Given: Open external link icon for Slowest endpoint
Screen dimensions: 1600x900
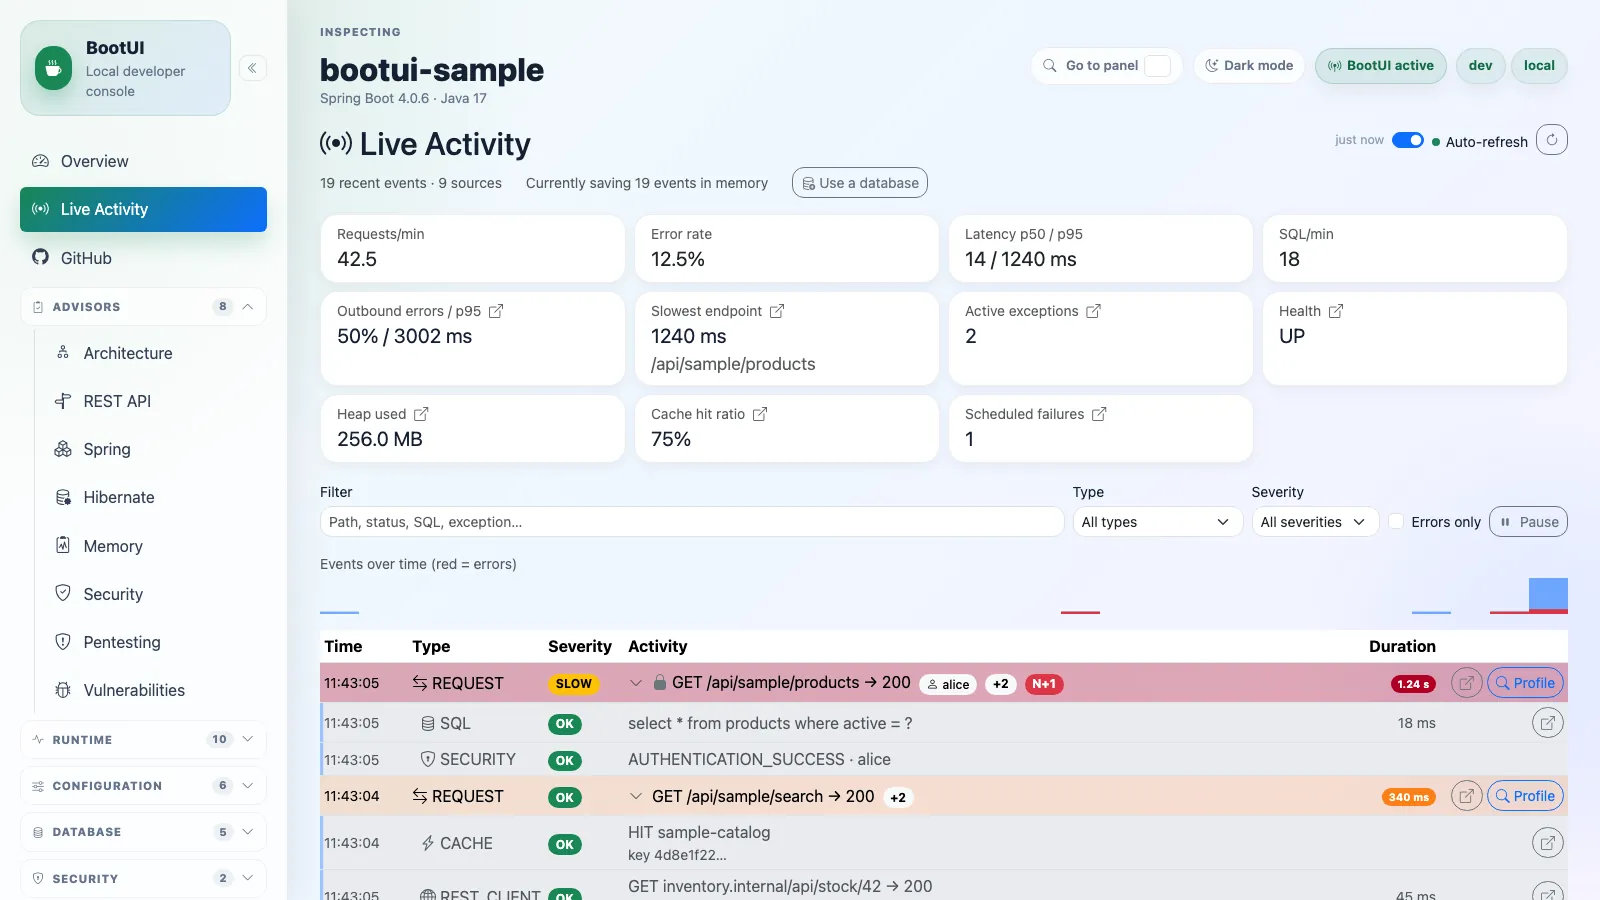Looking at the screenshot, I should tap(777, 311).
